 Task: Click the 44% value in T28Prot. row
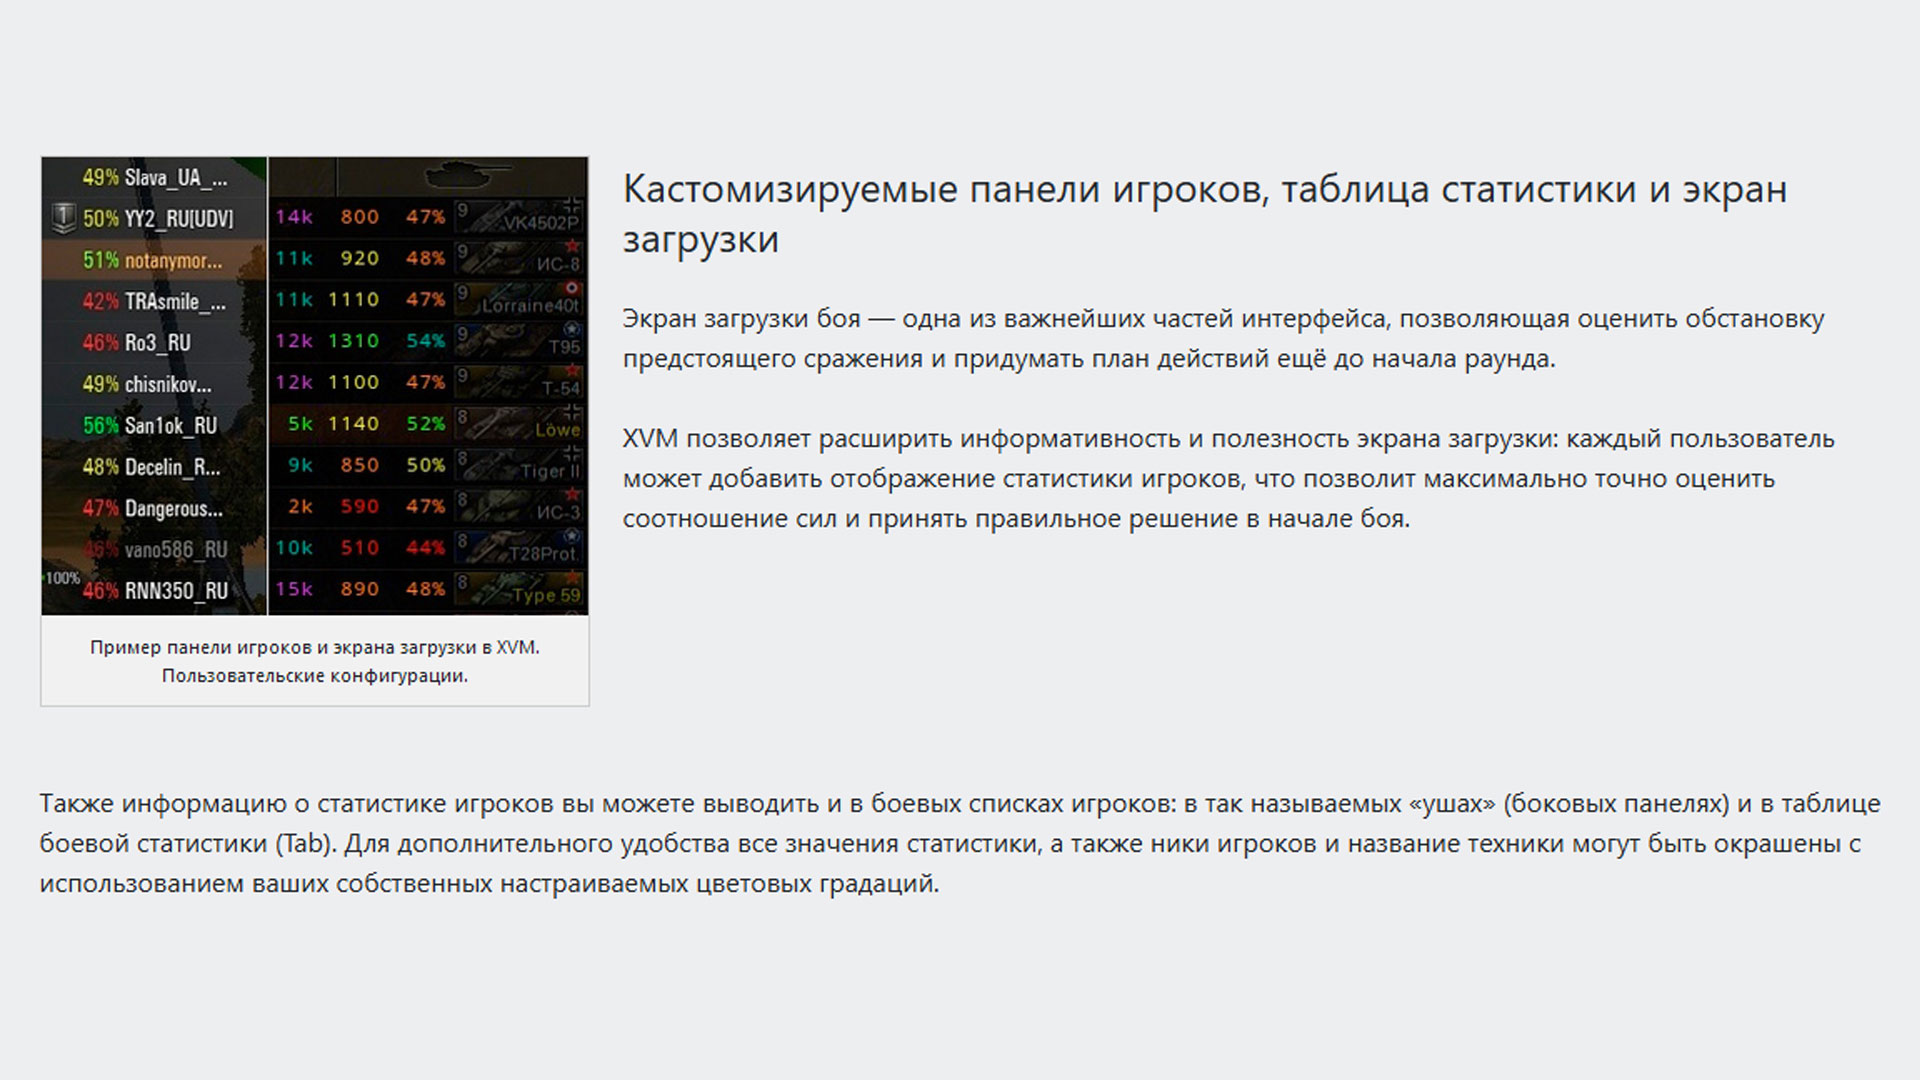(426, 548)
